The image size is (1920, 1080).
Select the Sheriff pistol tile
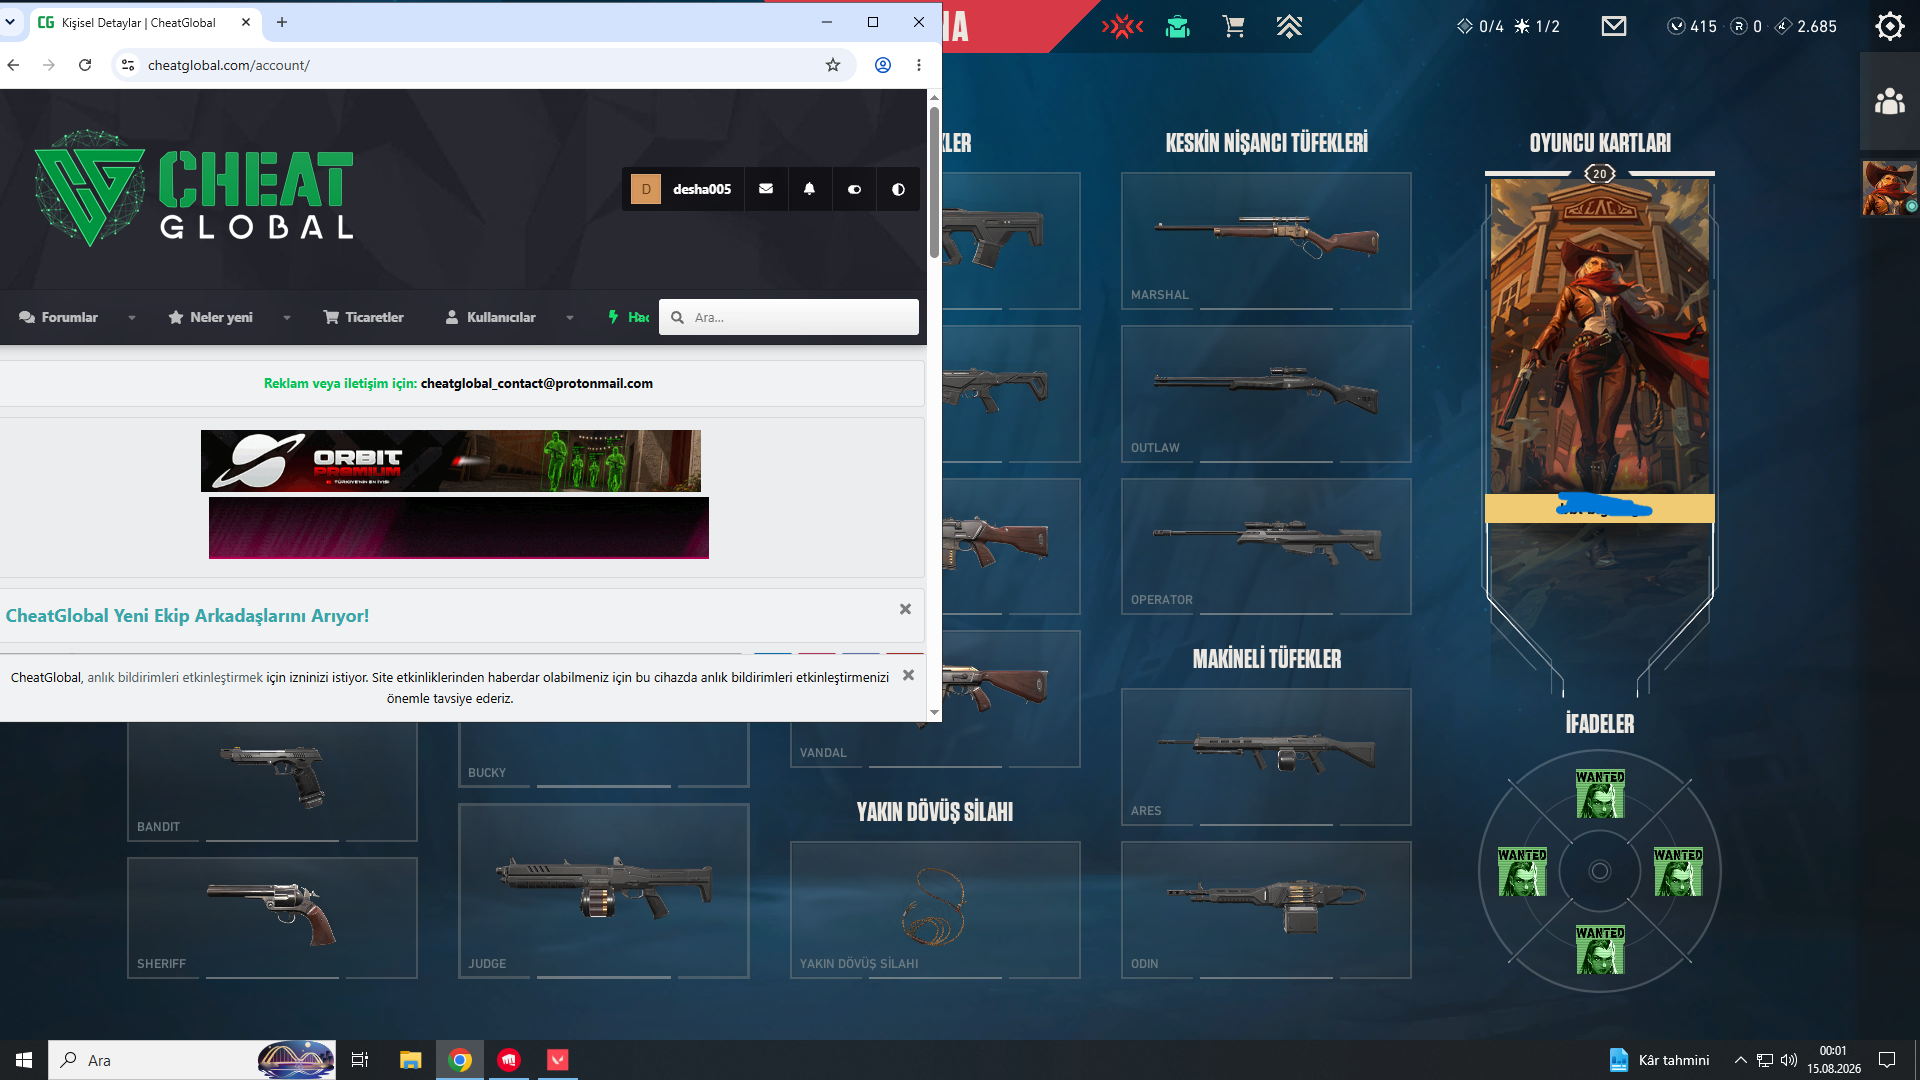click(x=272, y=918)
